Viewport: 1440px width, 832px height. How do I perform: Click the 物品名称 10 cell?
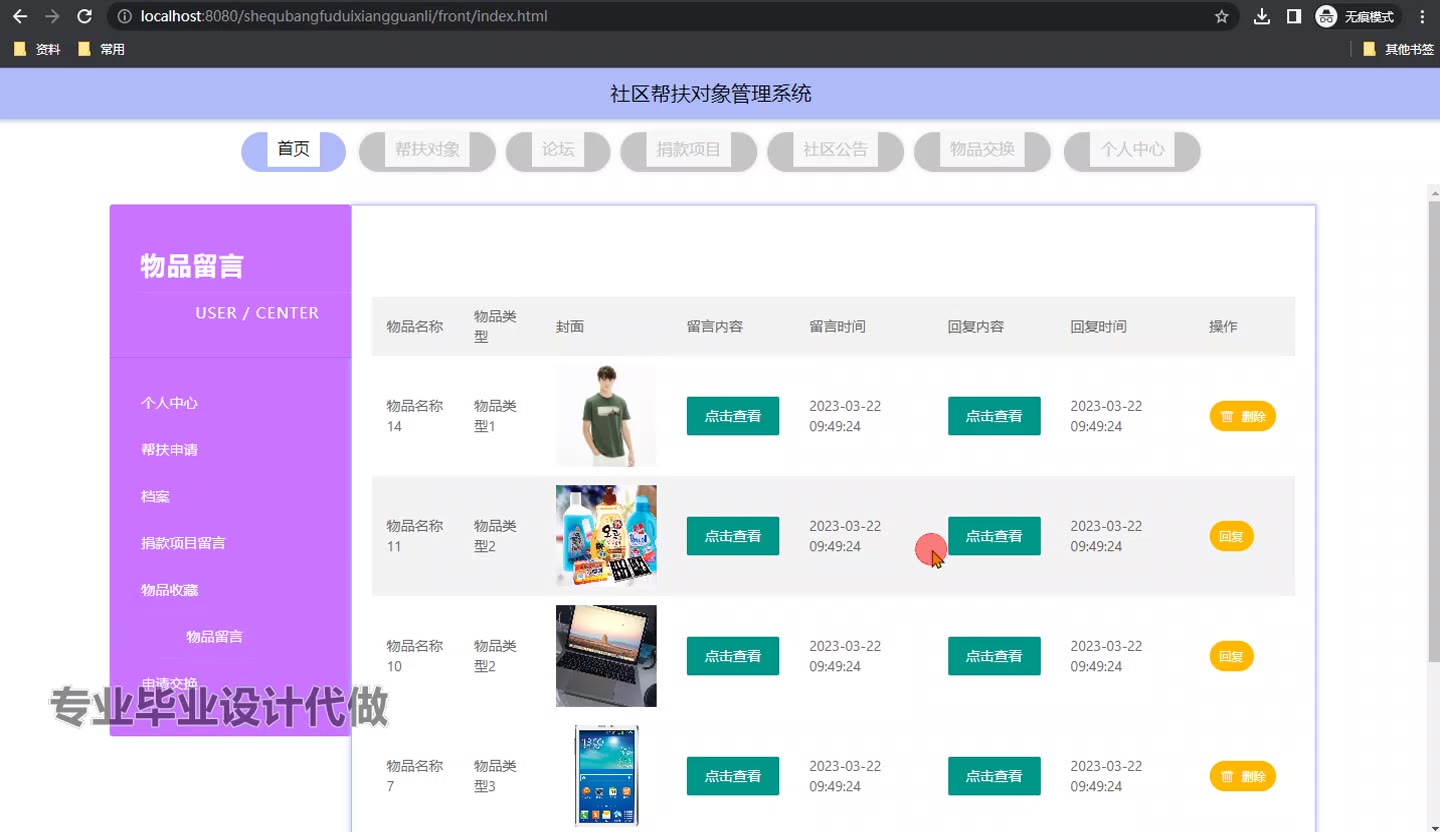point(415,656)
